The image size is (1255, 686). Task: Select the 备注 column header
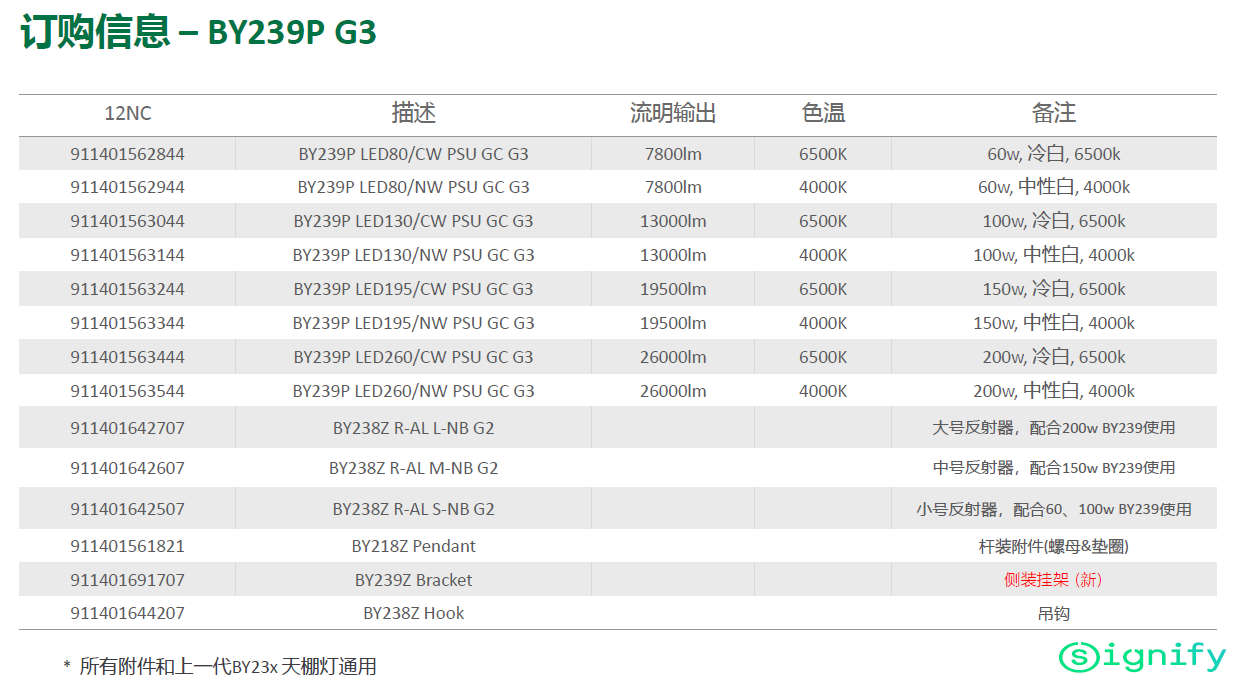(1053, 113)
